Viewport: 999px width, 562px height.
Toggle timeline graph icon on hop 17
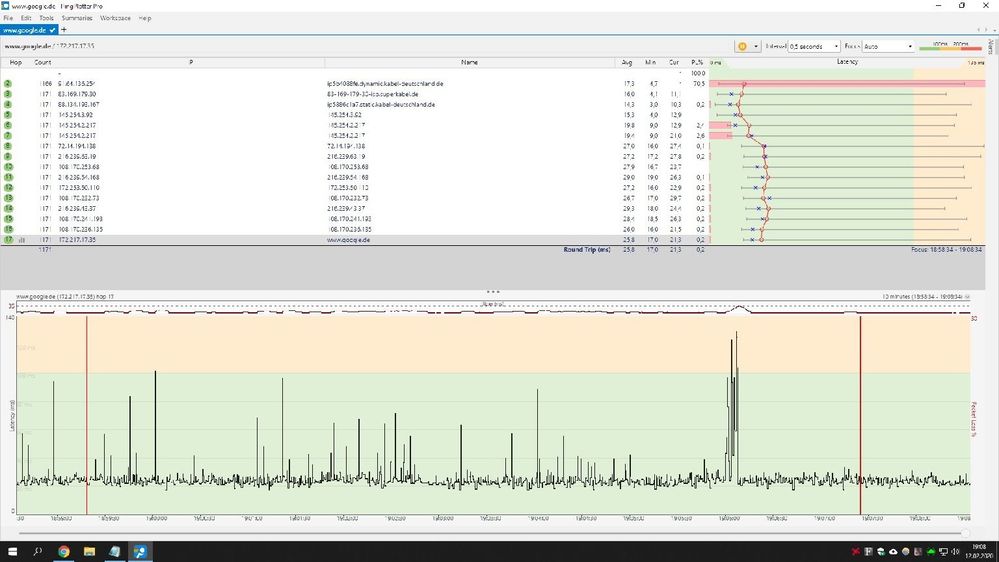coord(22,240)
